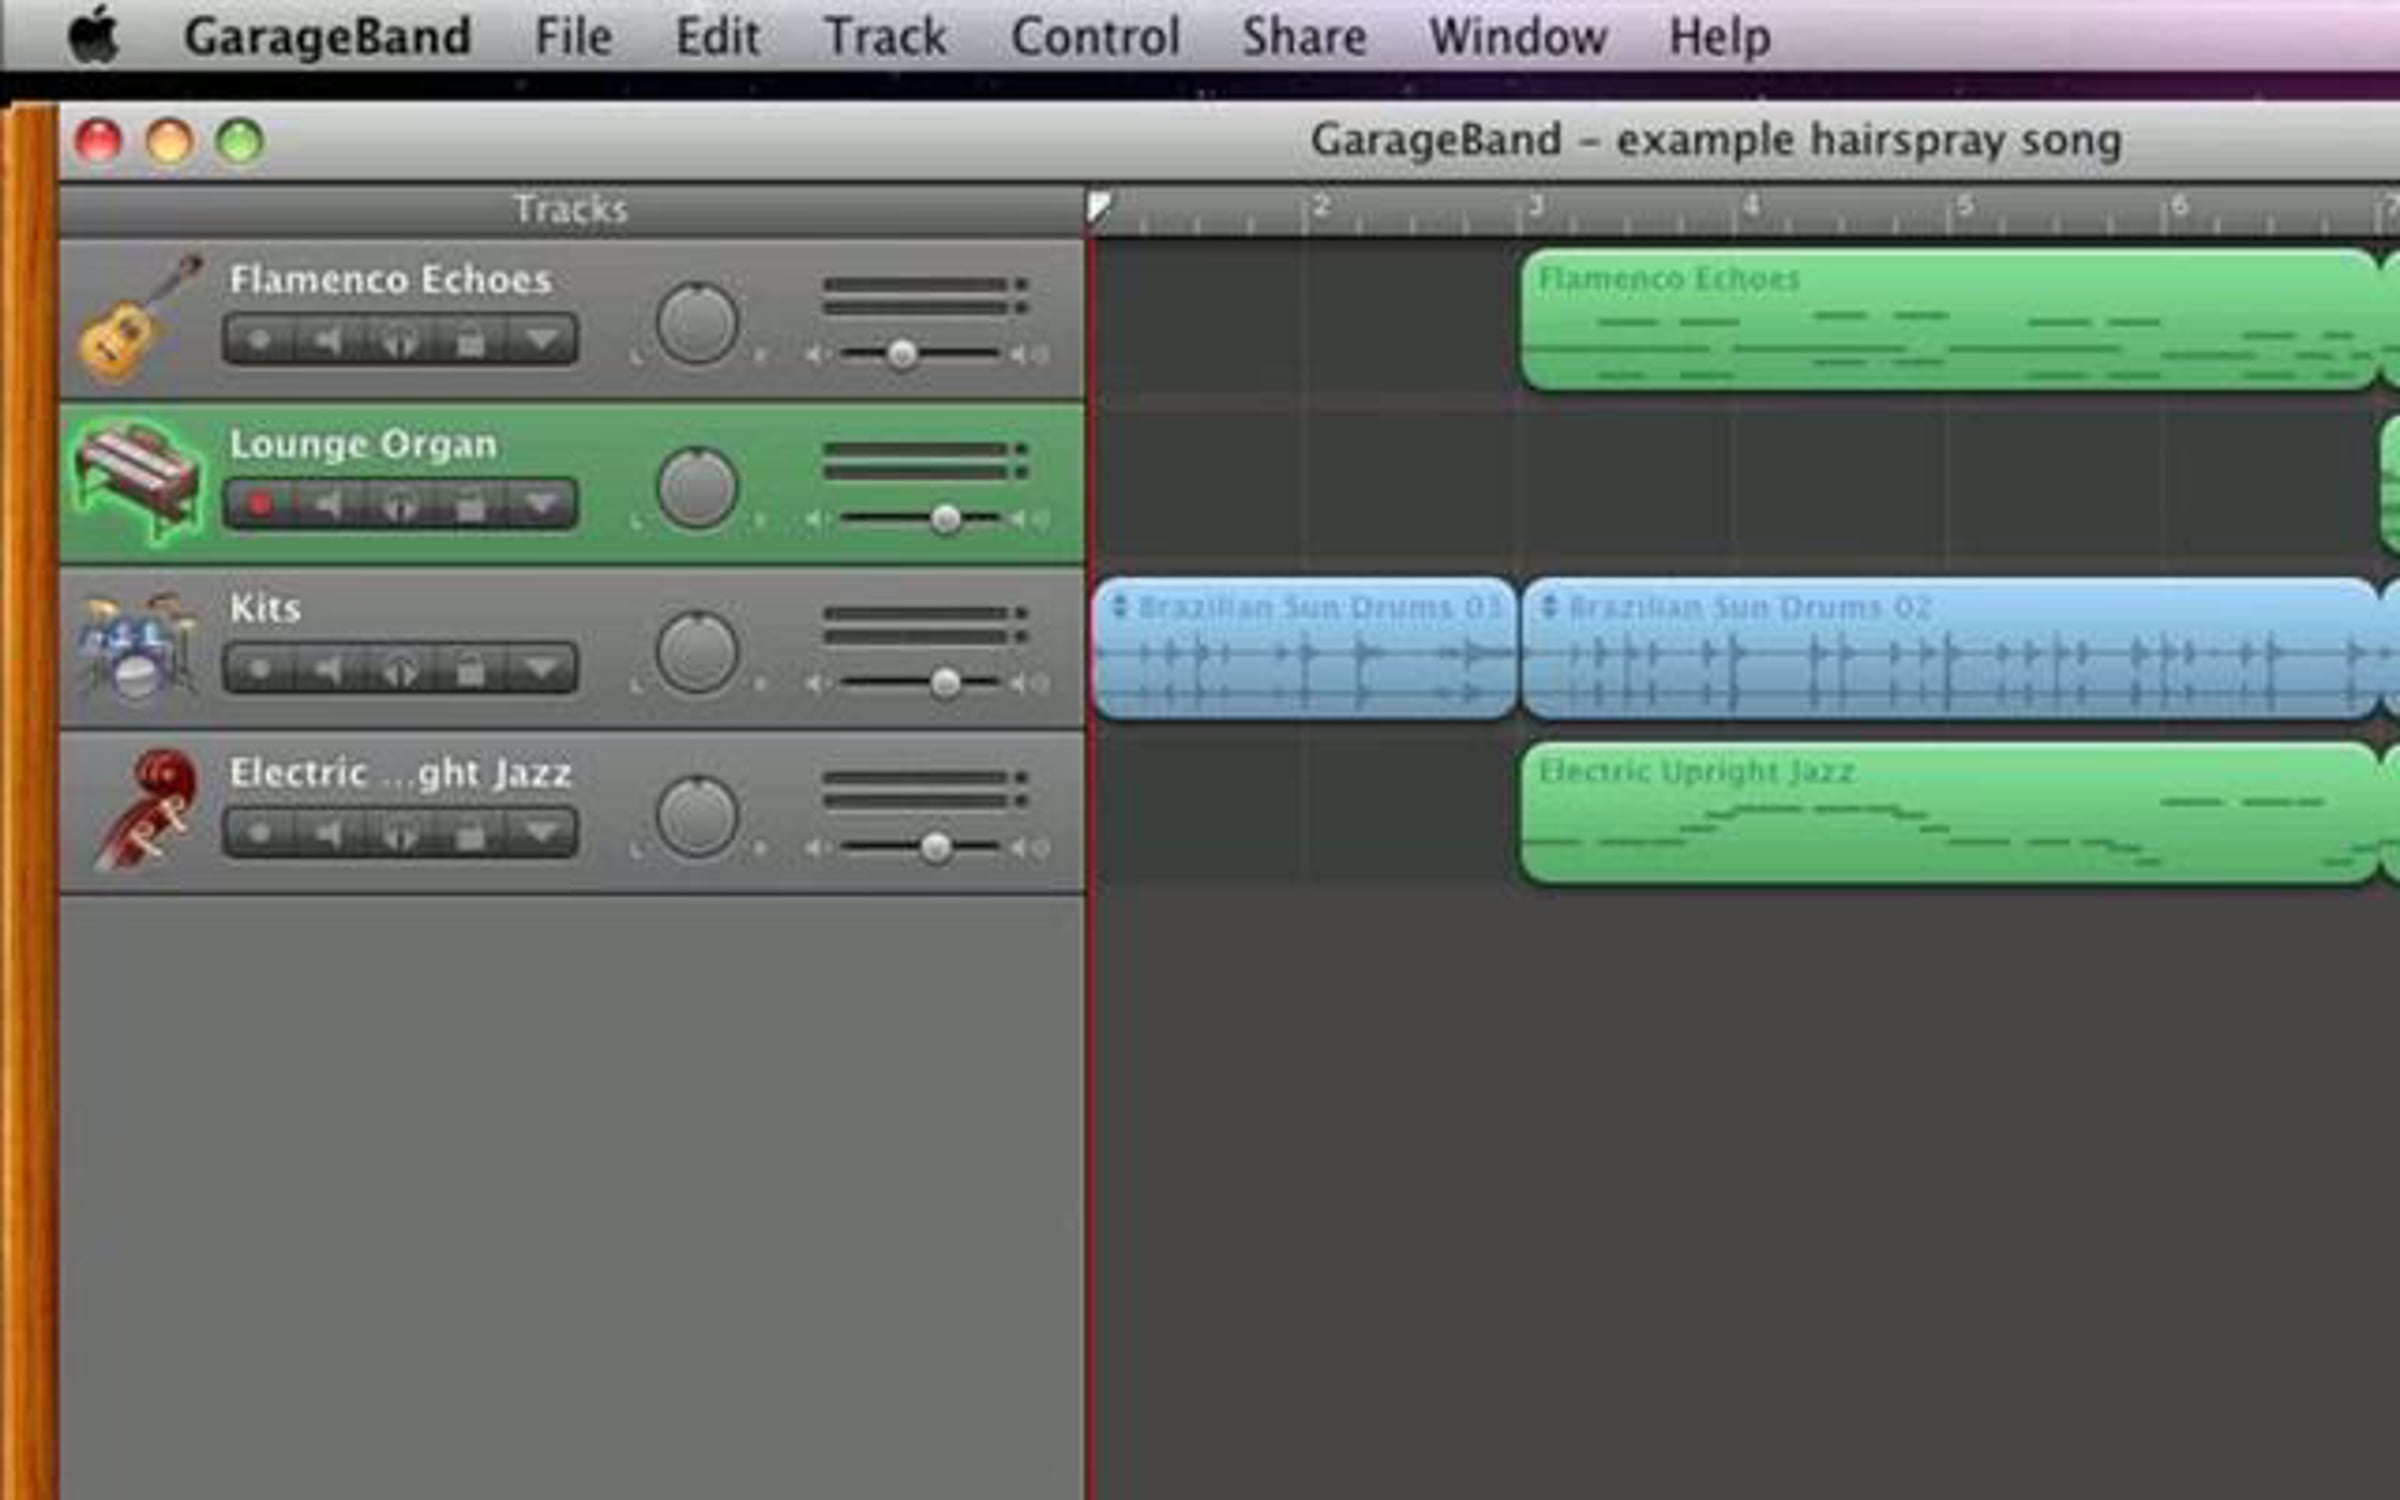Solo the Electric Upright Jazz track
The height and width of the screenshot is (1500, 2400).
pyautogui.click(x=400, y=833)
